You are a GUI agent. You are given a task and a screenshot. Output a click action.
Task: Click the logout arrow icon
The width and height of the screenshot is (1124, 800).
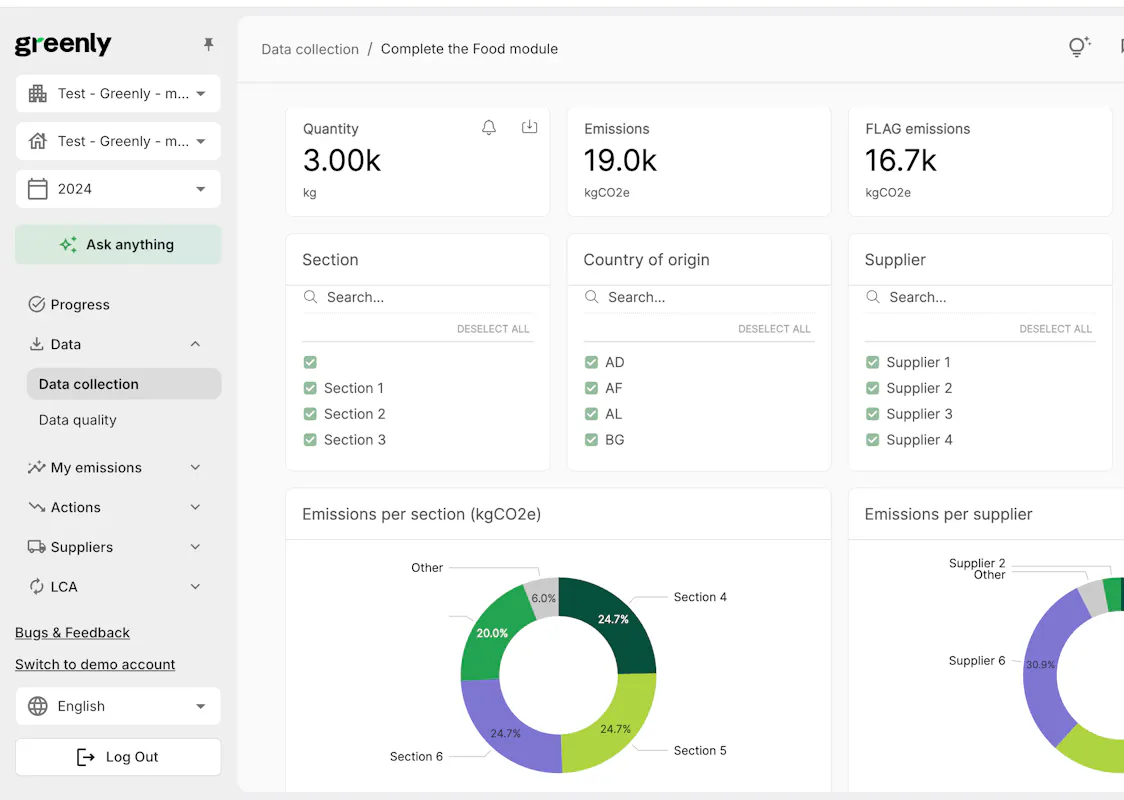tap(85, 757)
